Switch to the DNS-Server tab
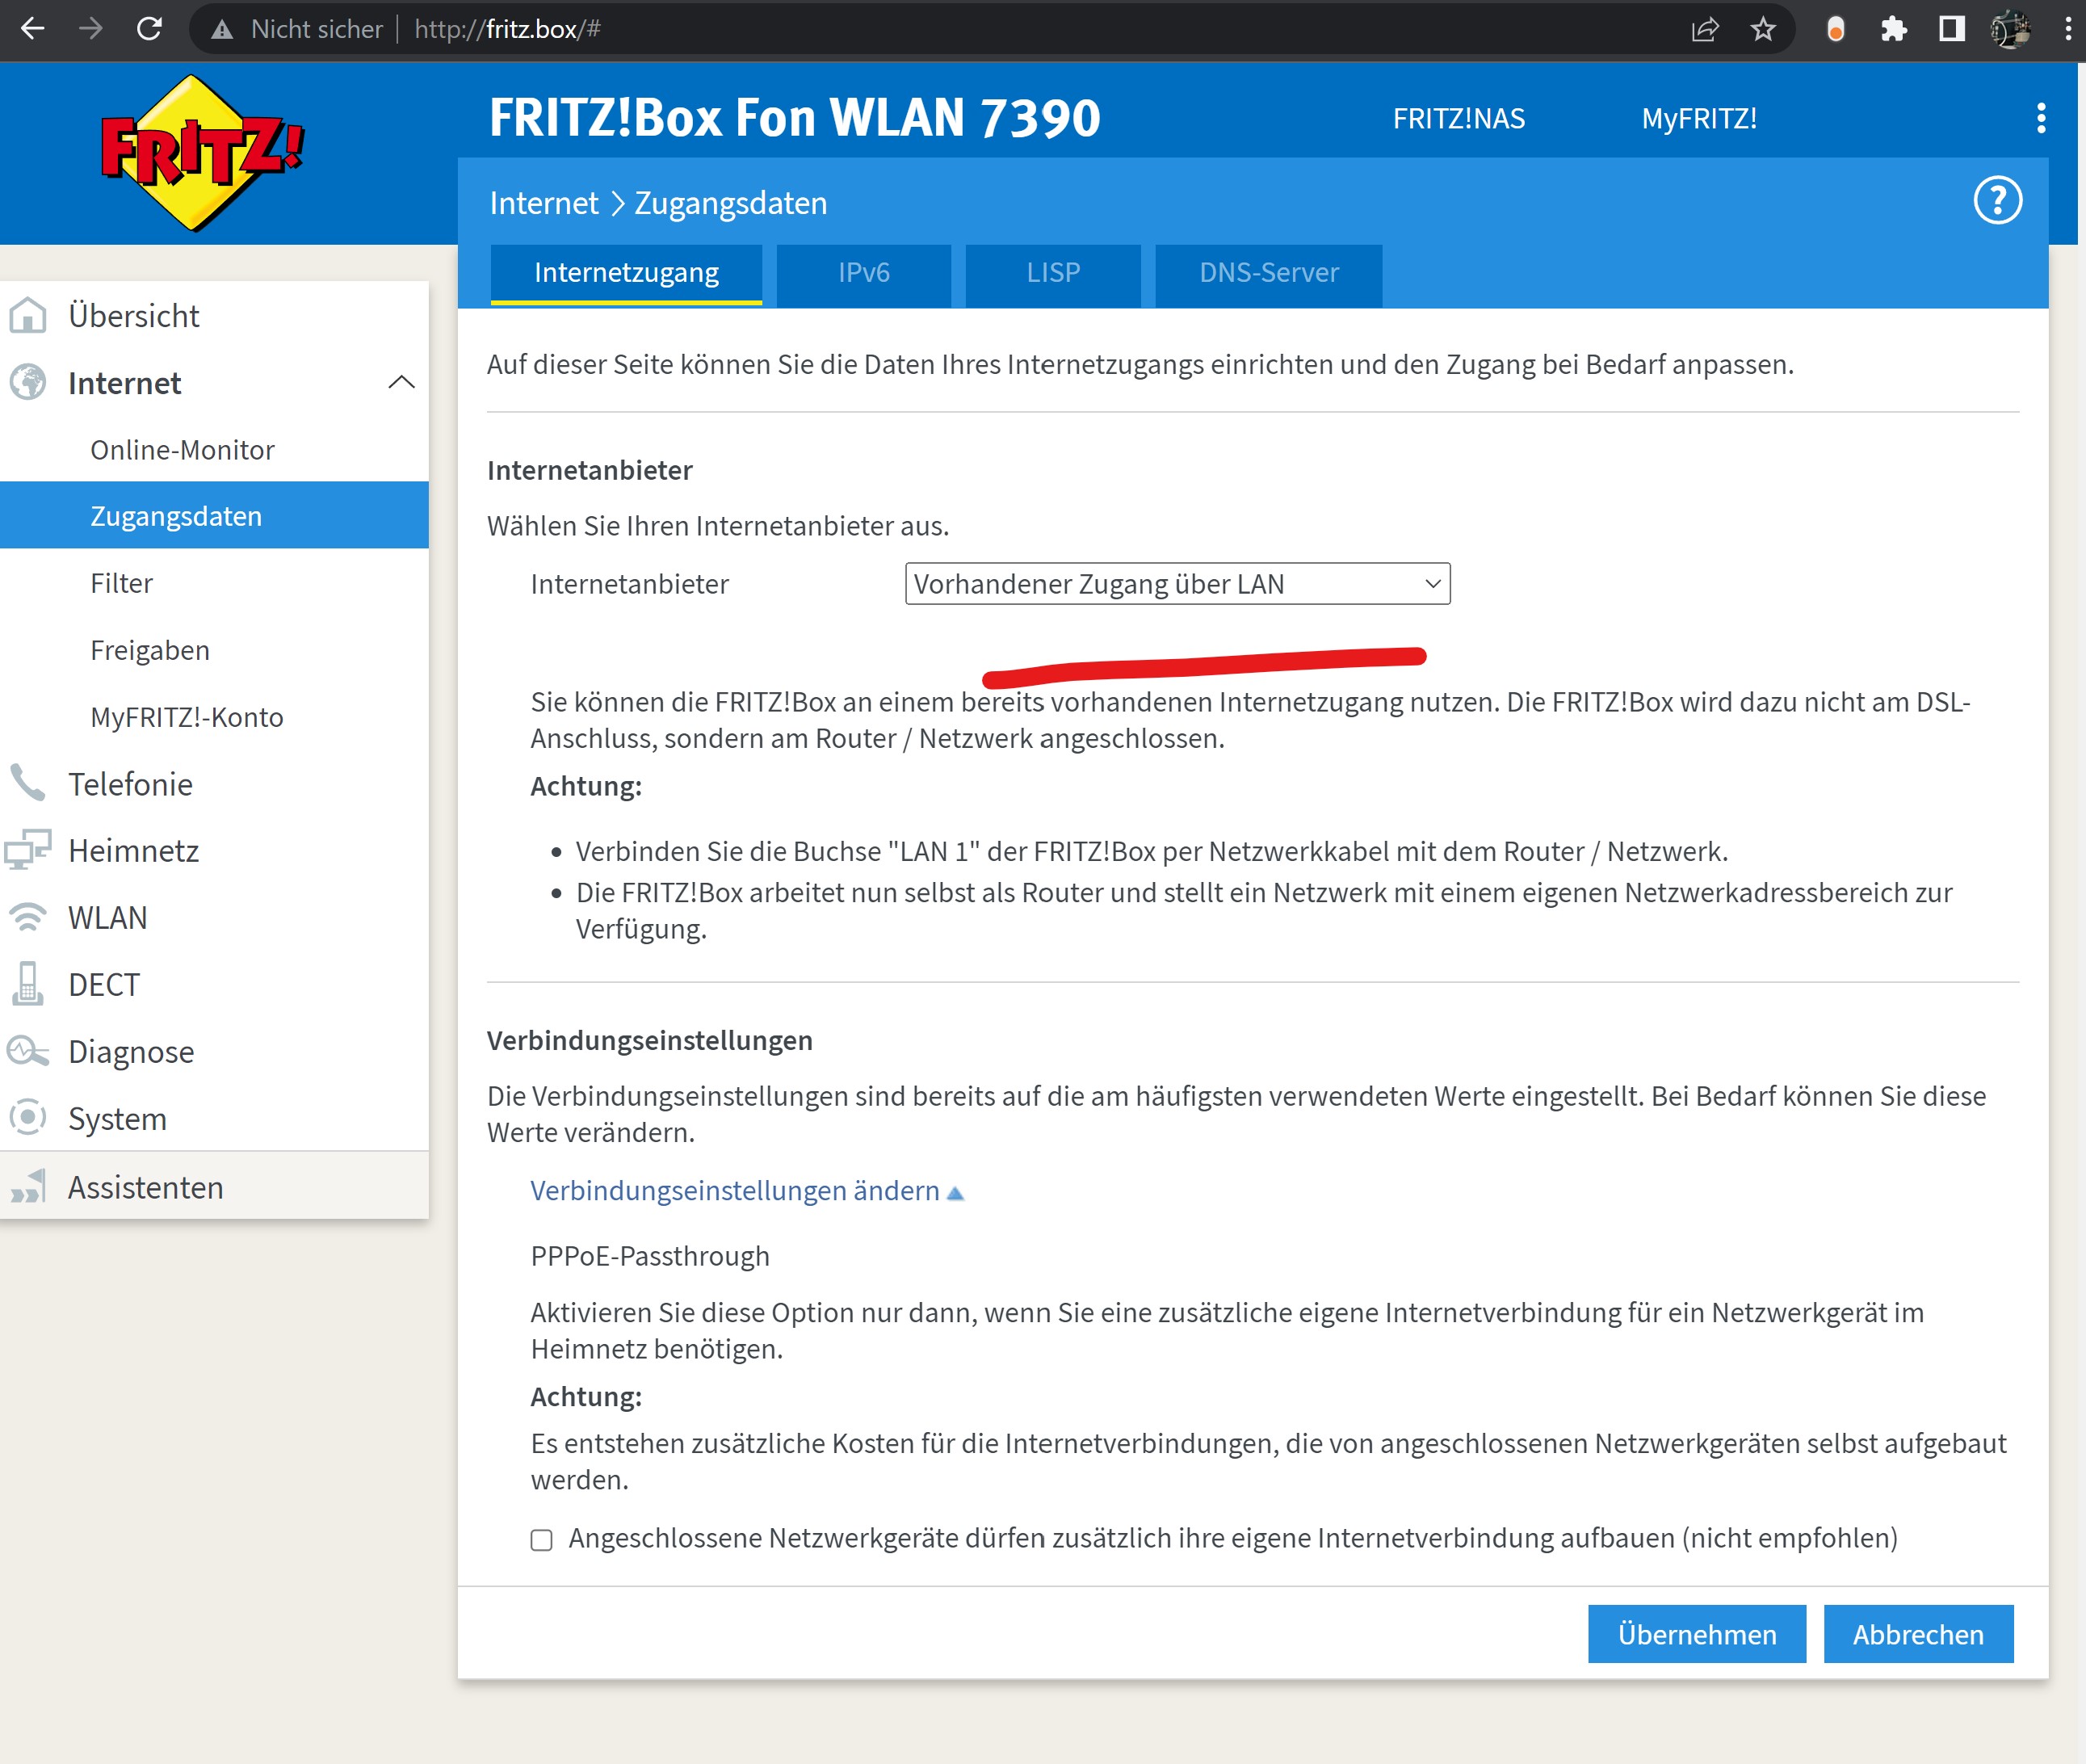 tap(1268, 273)
